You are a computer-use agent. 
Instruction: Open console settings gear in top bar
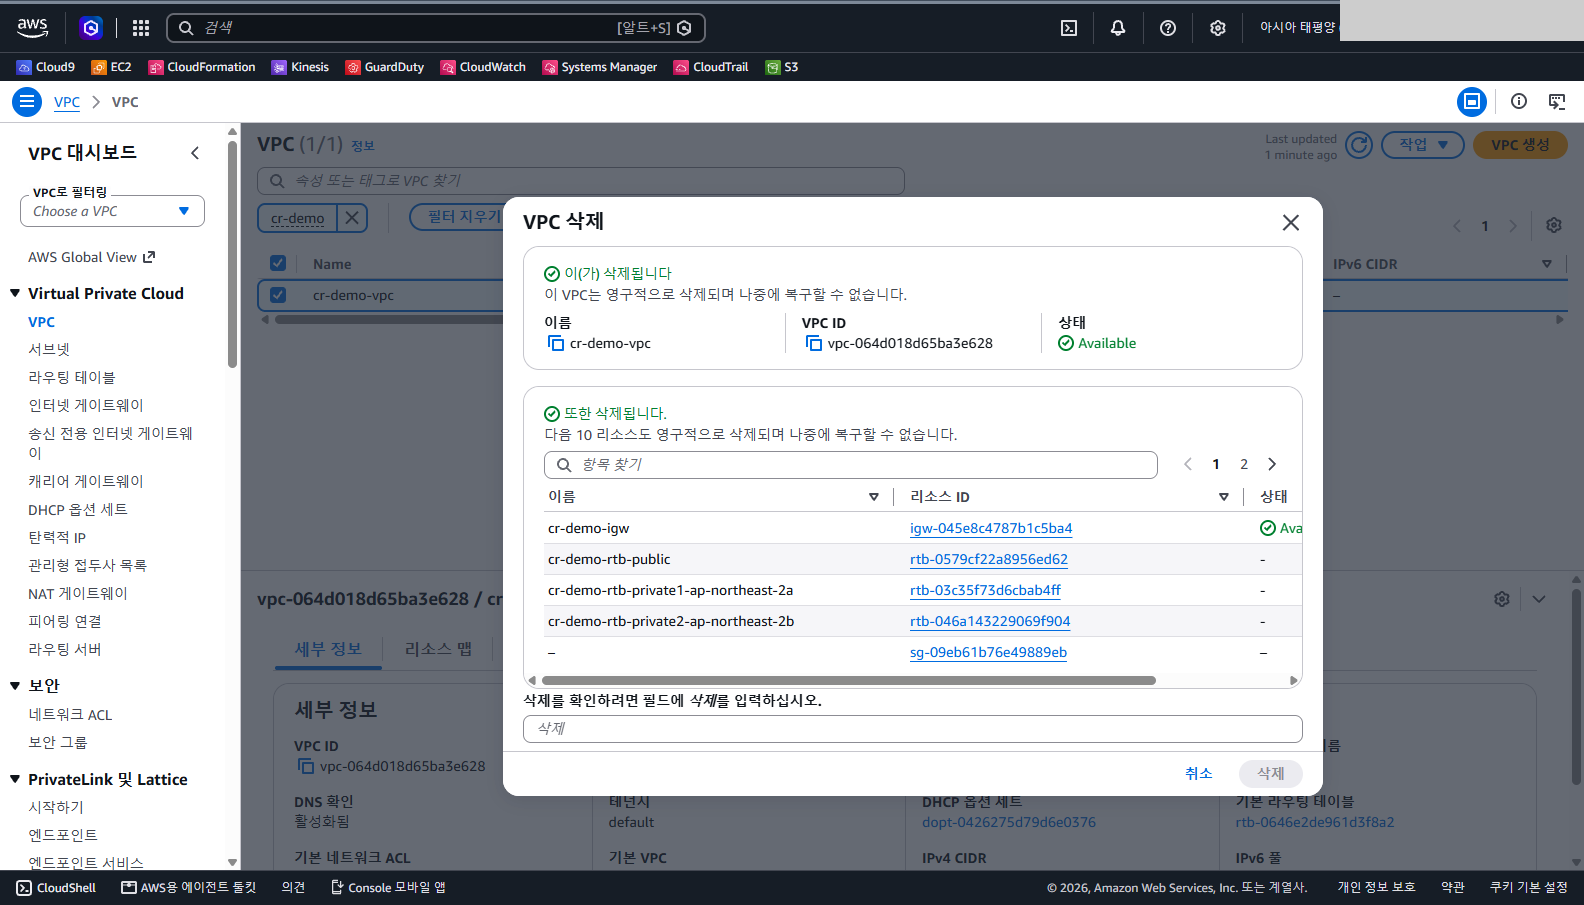pos(1218,28)
